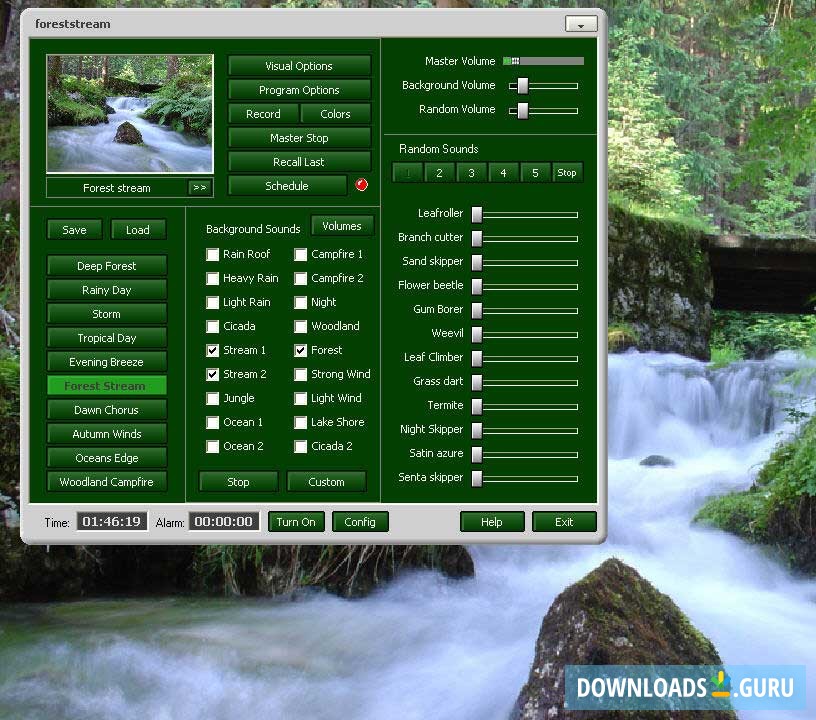816x720 pixels.
Task: Open the Colors settings
Action: coord(335,114)
